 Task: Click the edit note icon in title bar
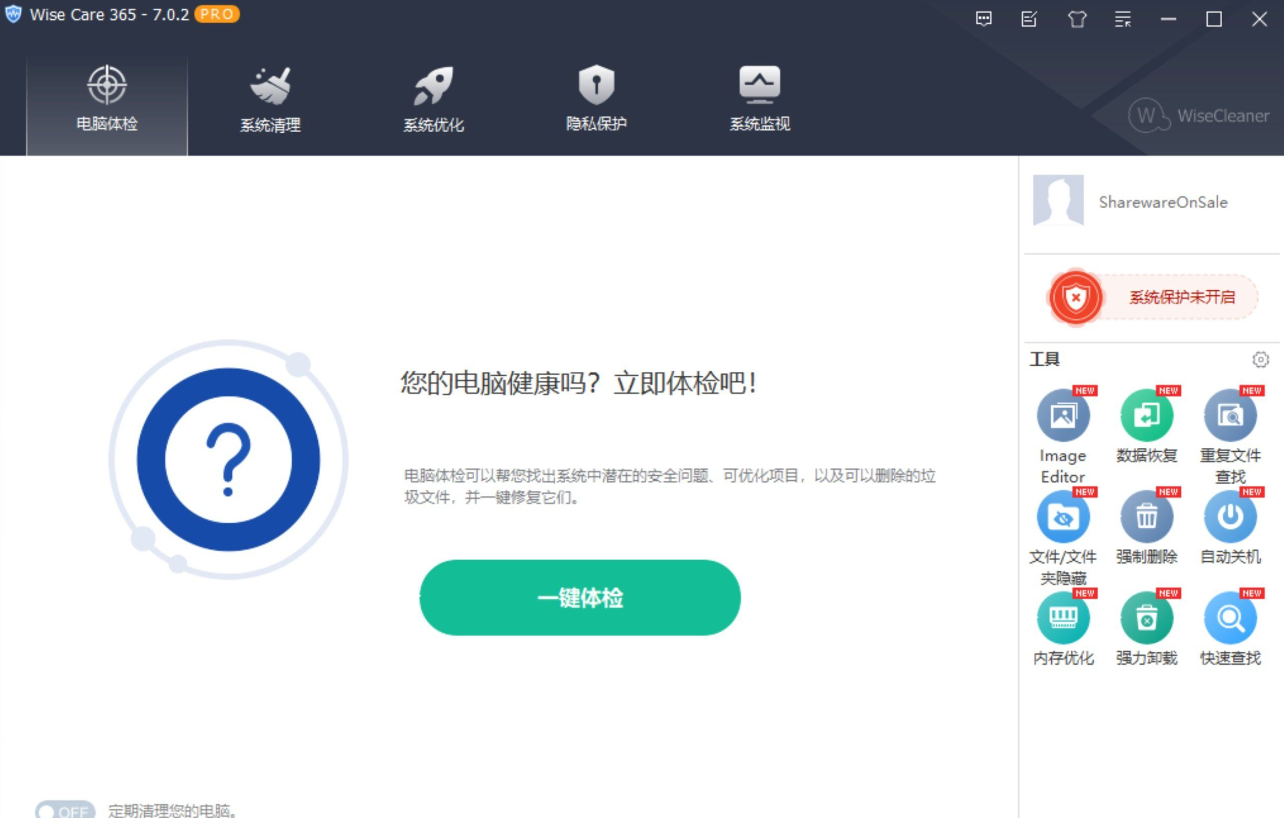(x=1029, y=19)
